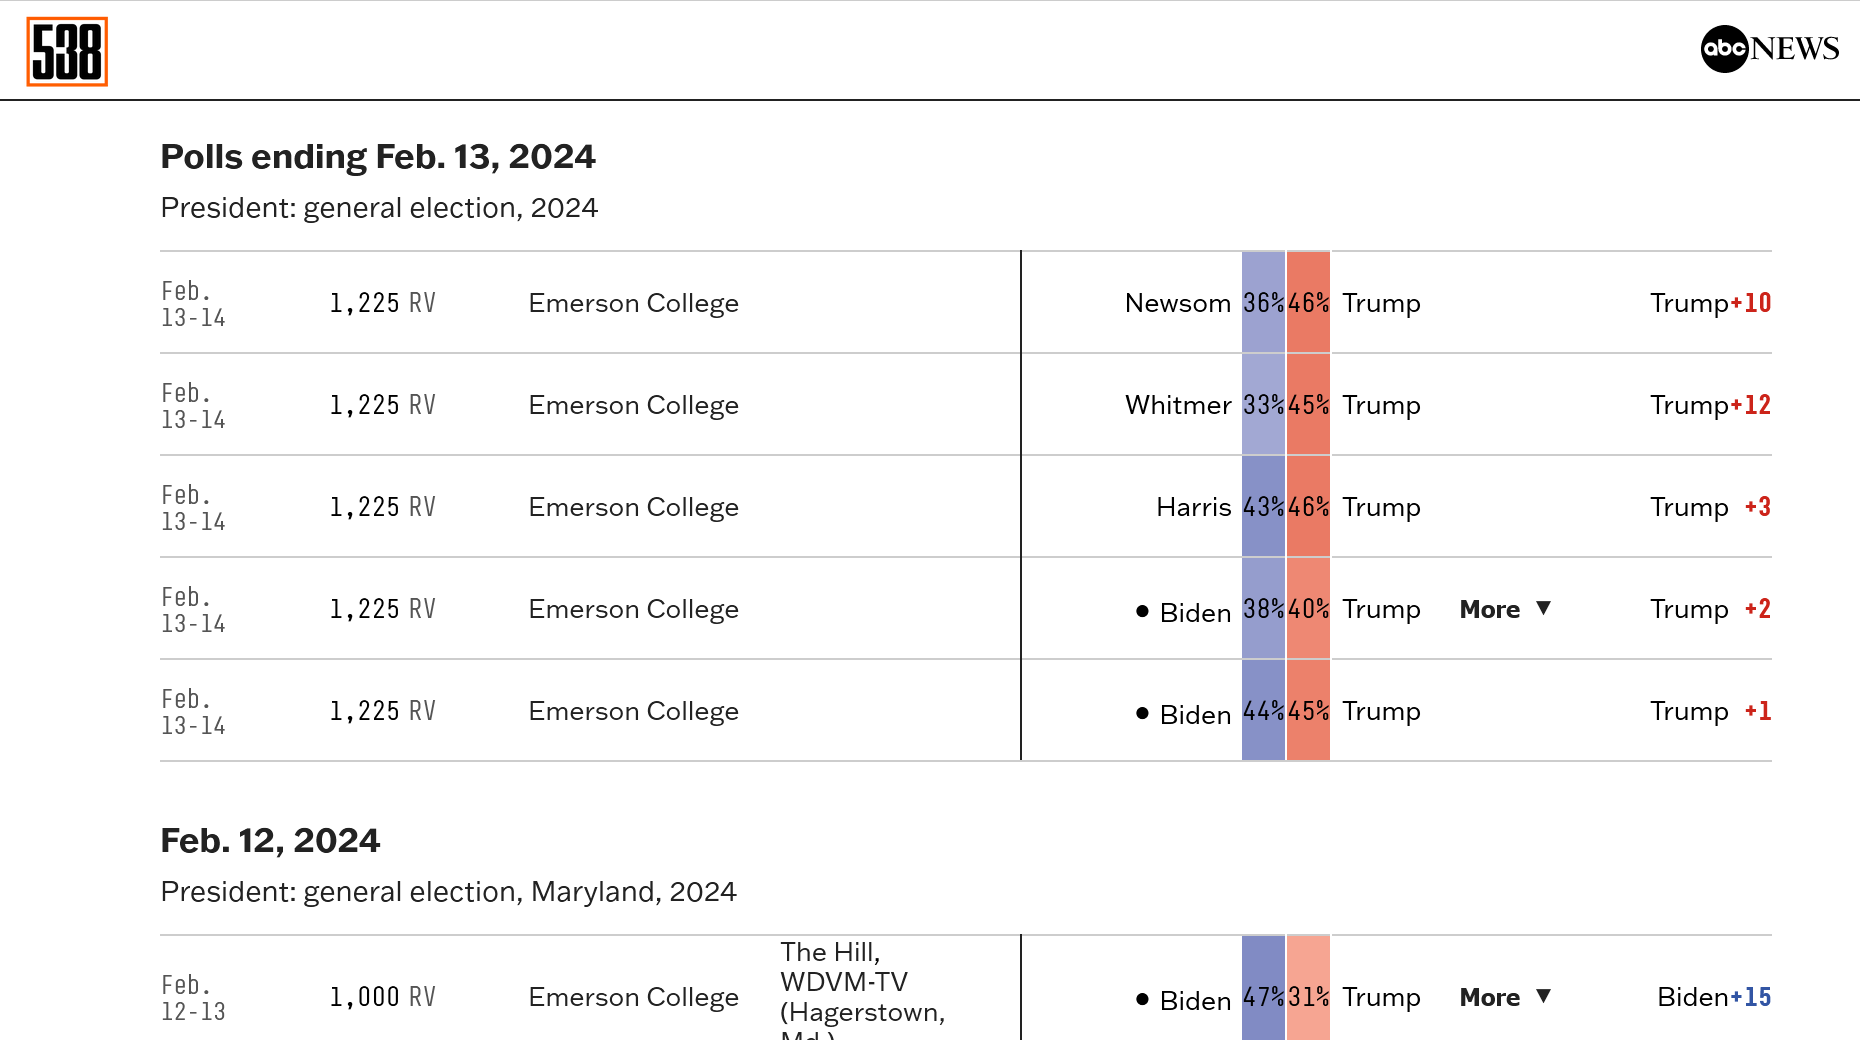Open Emerson College link in Newsom row

[633, 303]
